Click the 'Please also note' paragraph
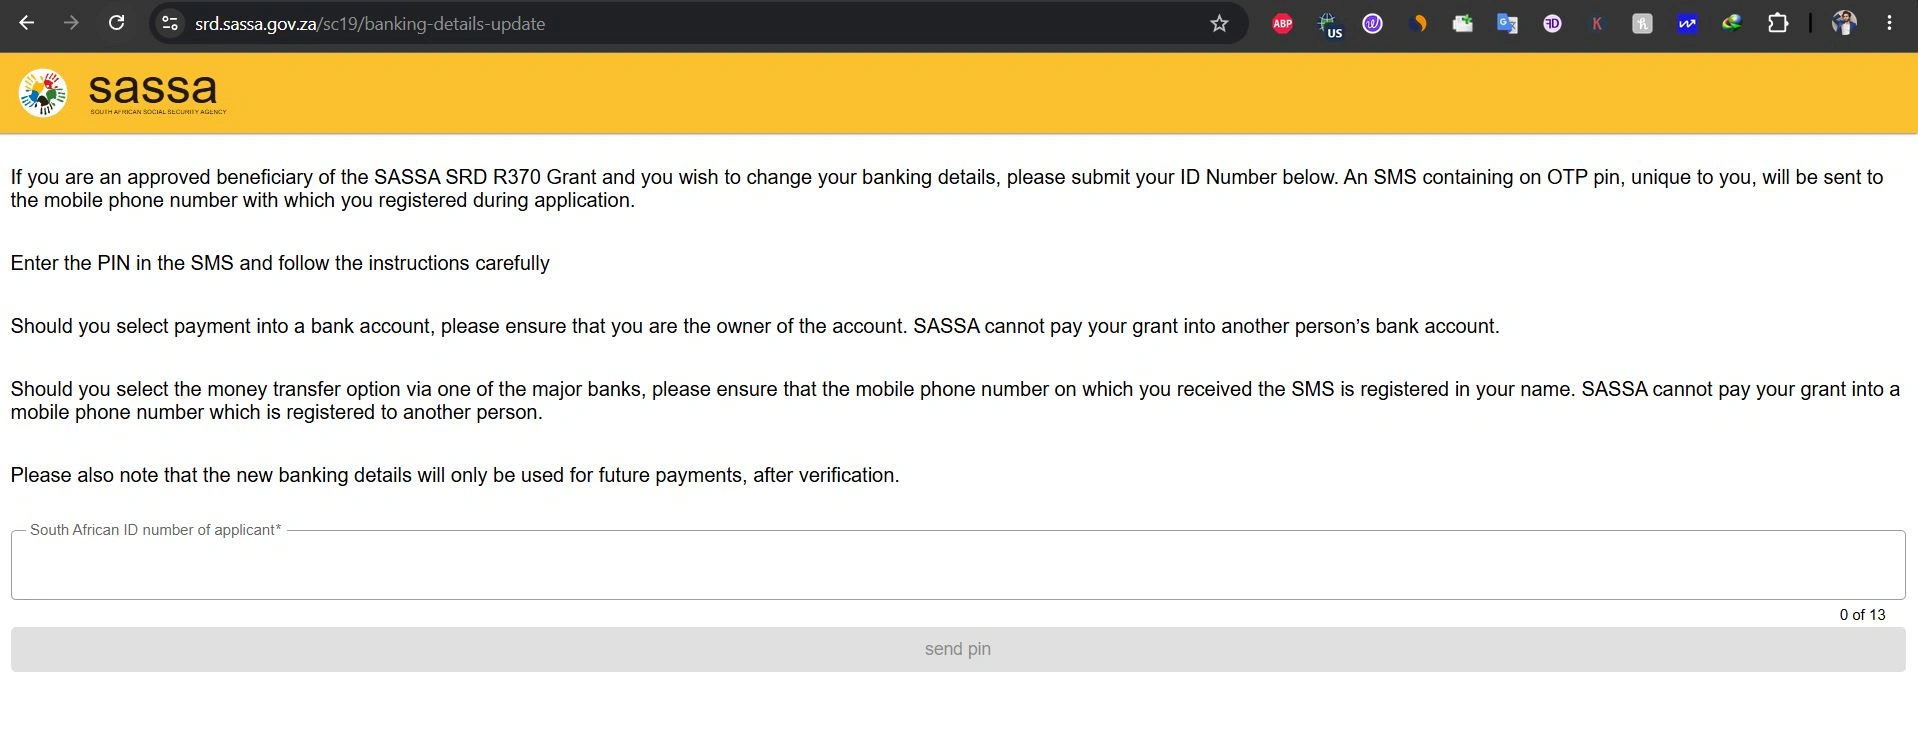Screen dimensions: 1918x747 [x=455, y=475]
